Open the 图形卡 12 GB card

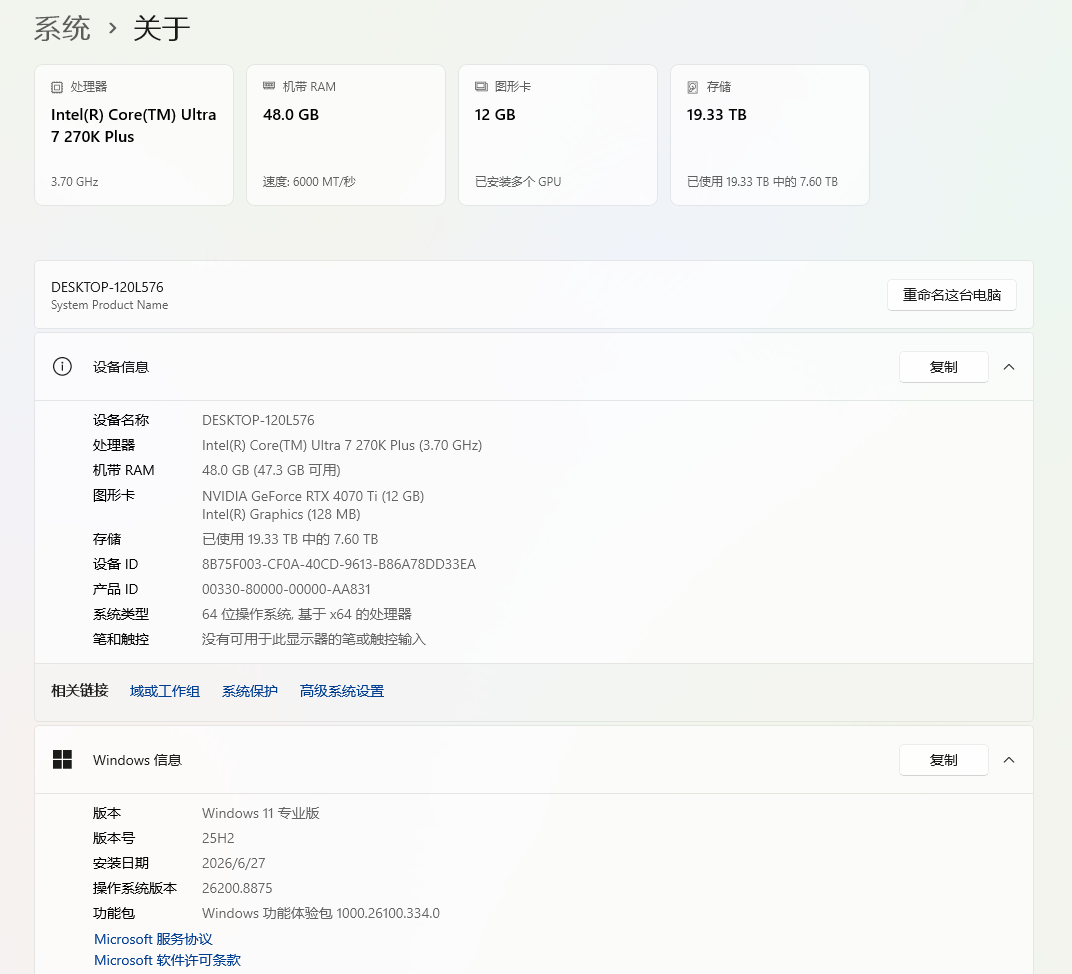point(558,135)
